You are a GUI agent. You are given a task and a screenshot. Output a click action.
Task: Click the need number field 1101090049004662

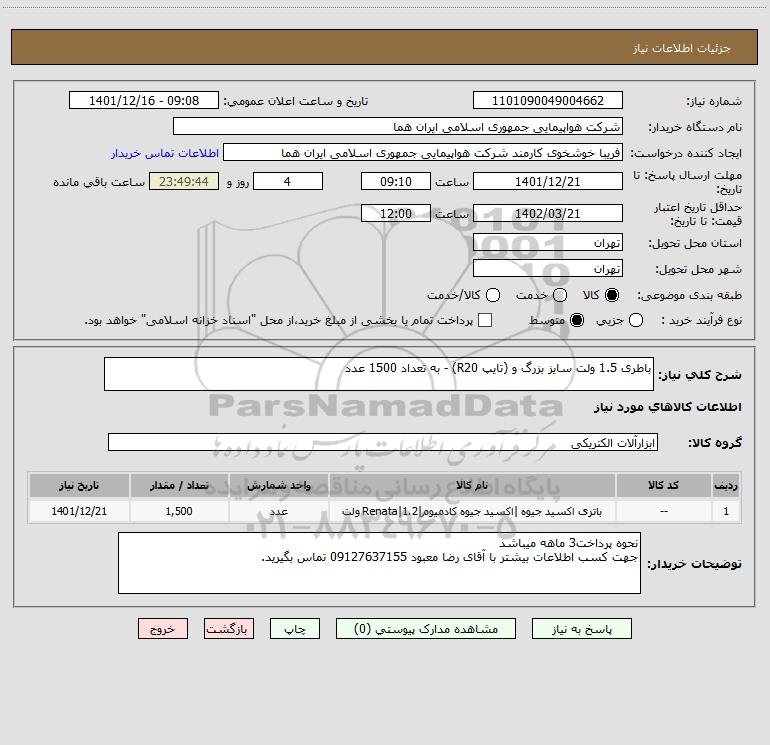pyautogui.click(x=548, y=100)
